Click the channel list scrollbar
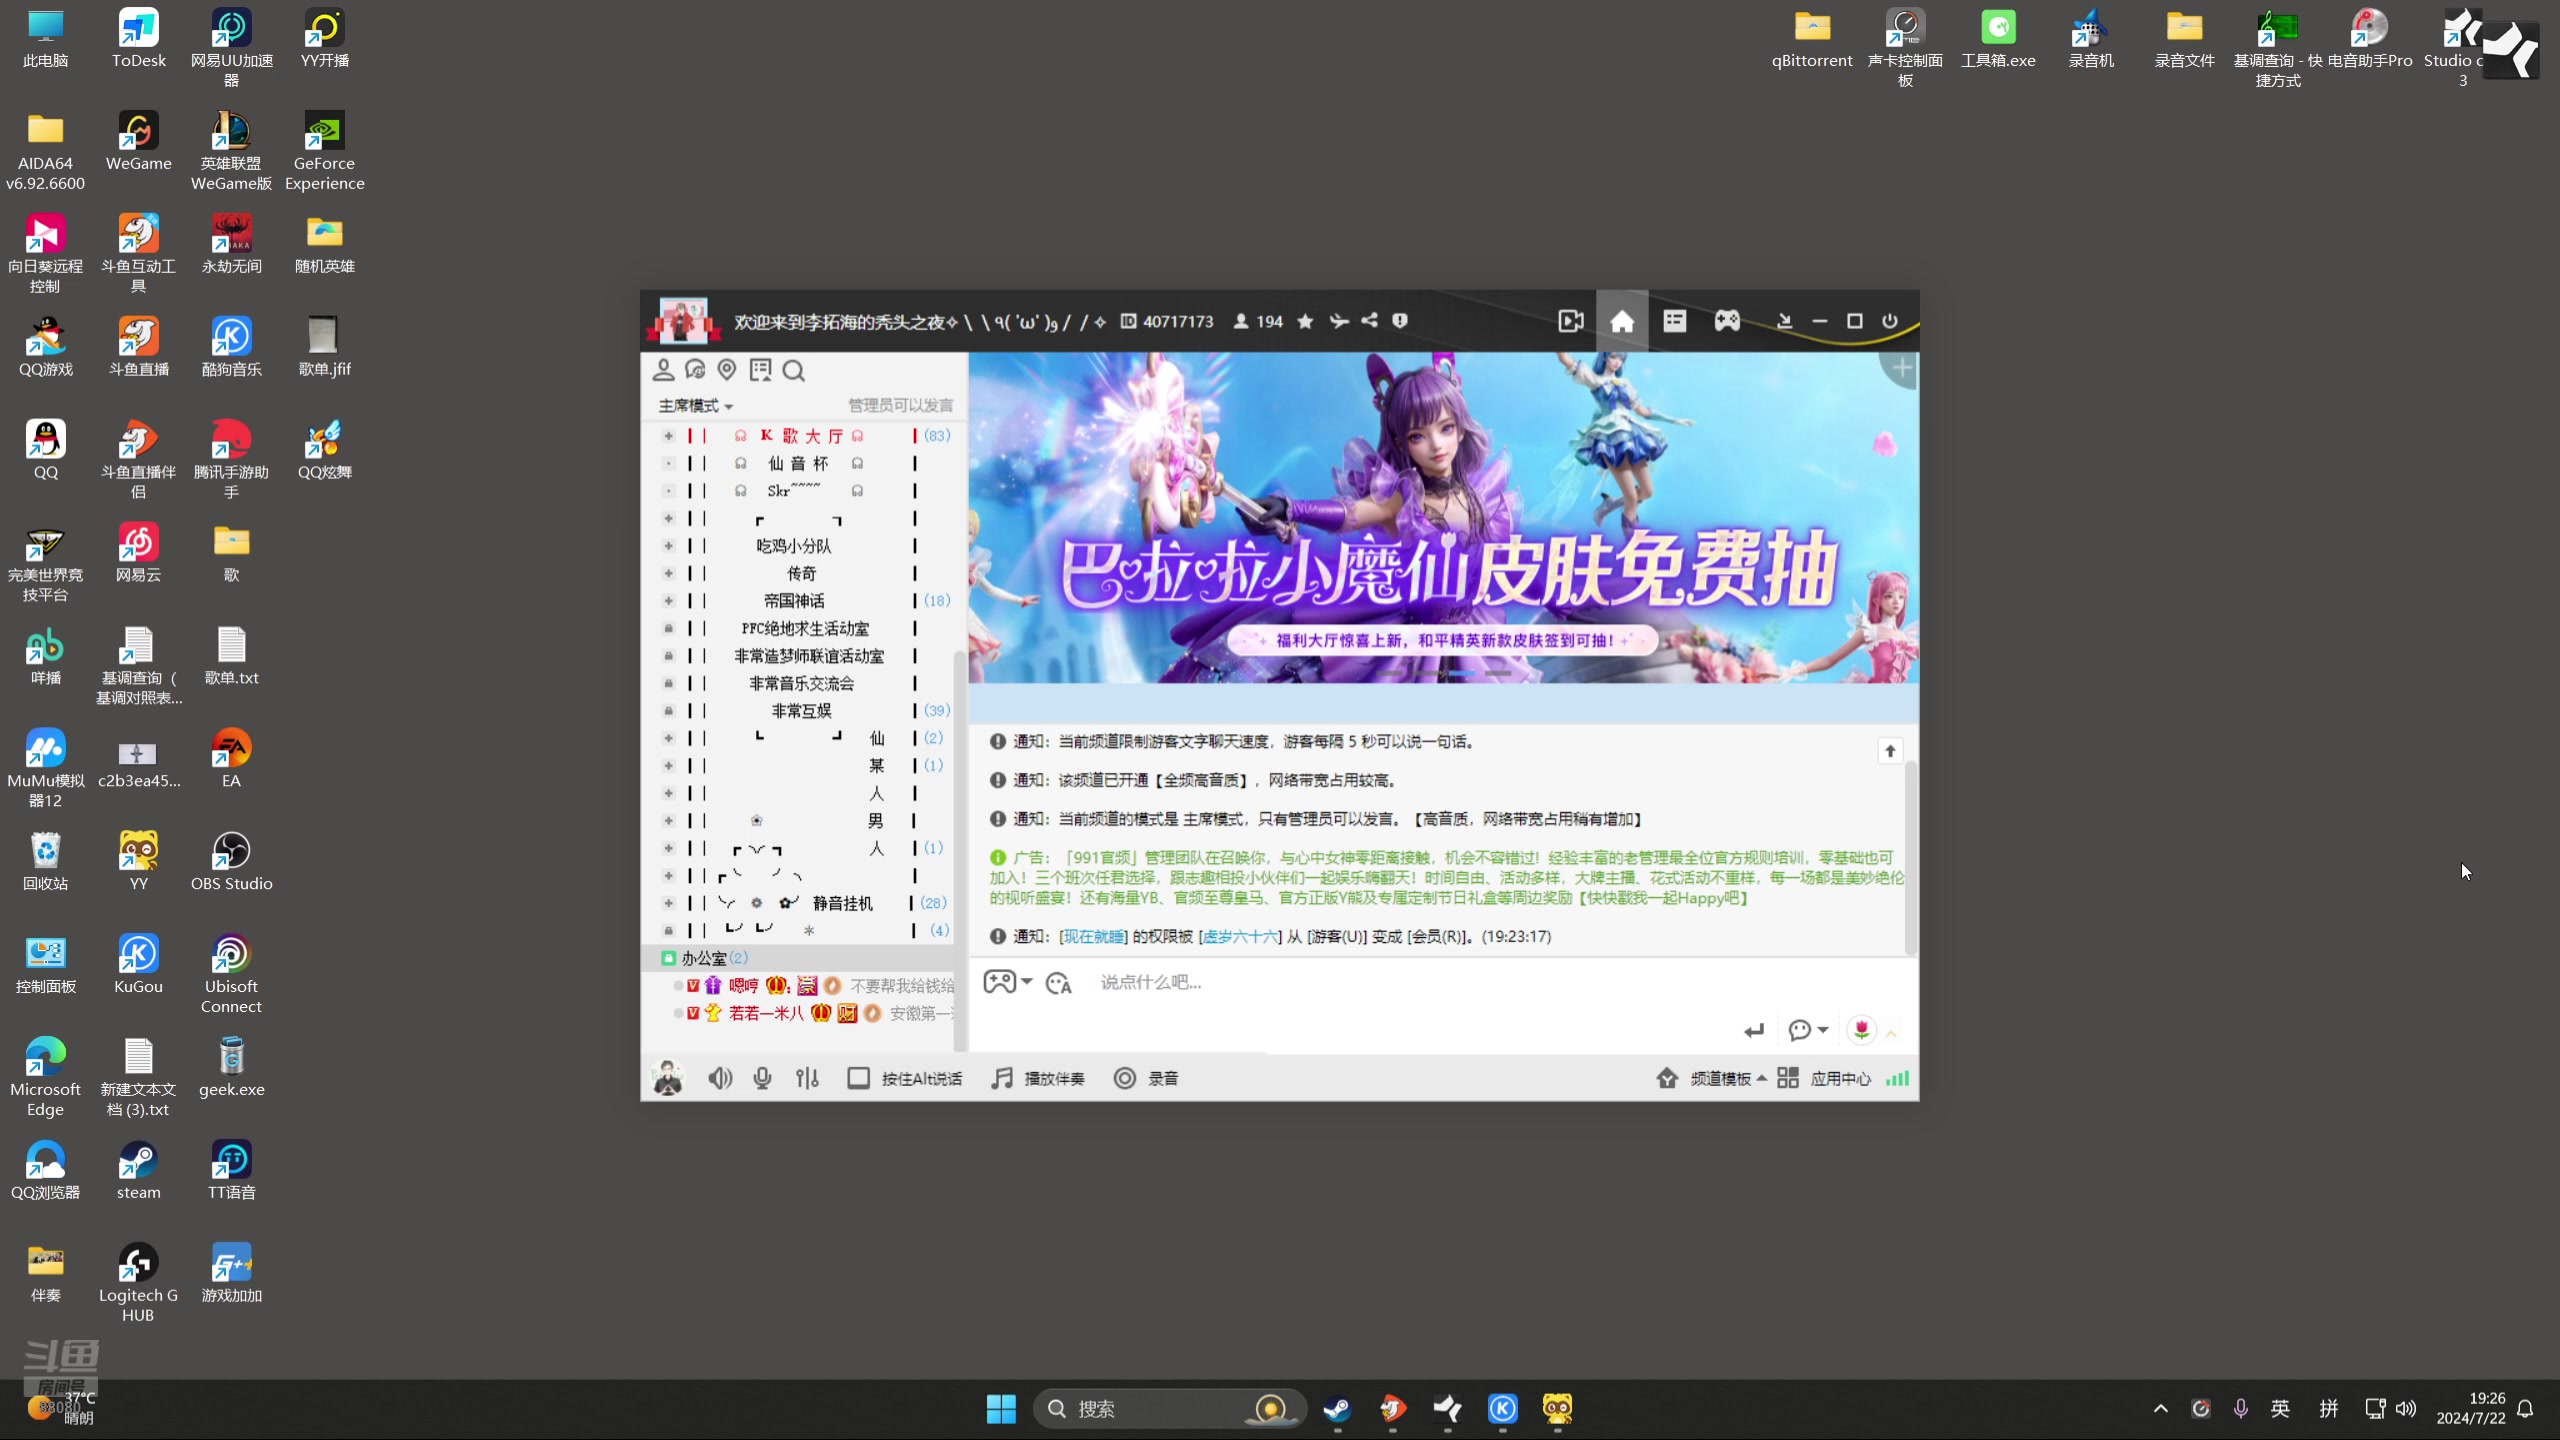 (x=959, y=850)
